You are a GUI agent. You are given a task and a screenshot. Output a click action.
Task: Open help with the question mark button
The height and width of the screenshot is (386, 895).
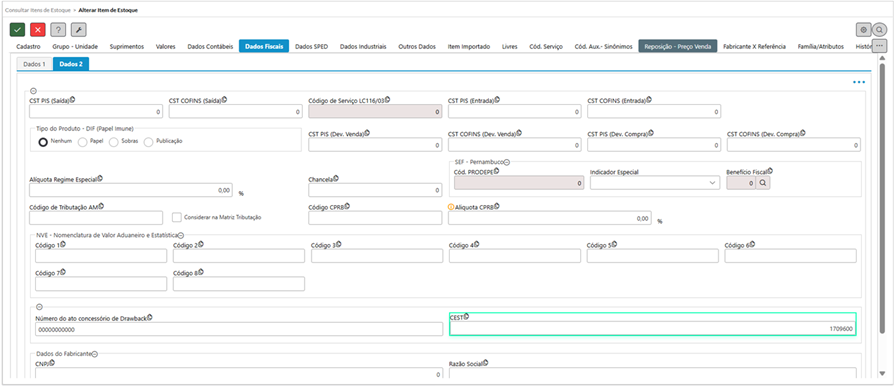click(58, 30)
